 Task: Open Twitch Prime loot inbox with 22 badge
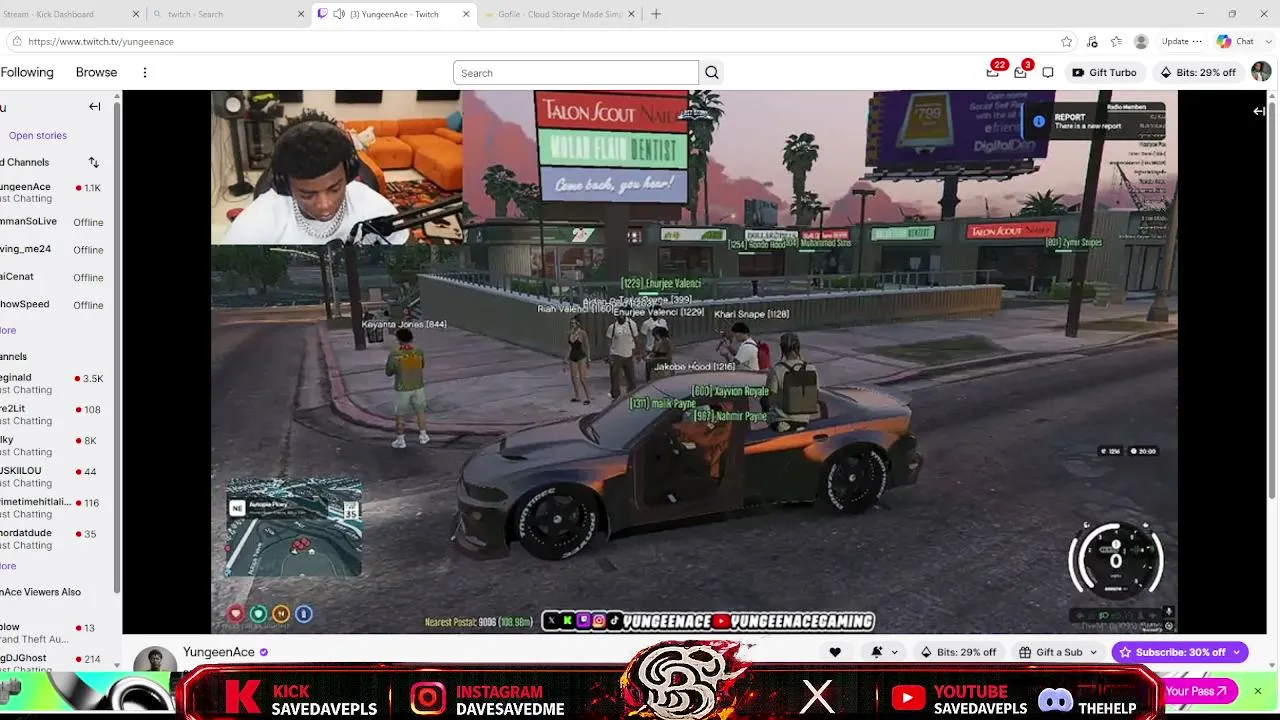click(993, 72)
